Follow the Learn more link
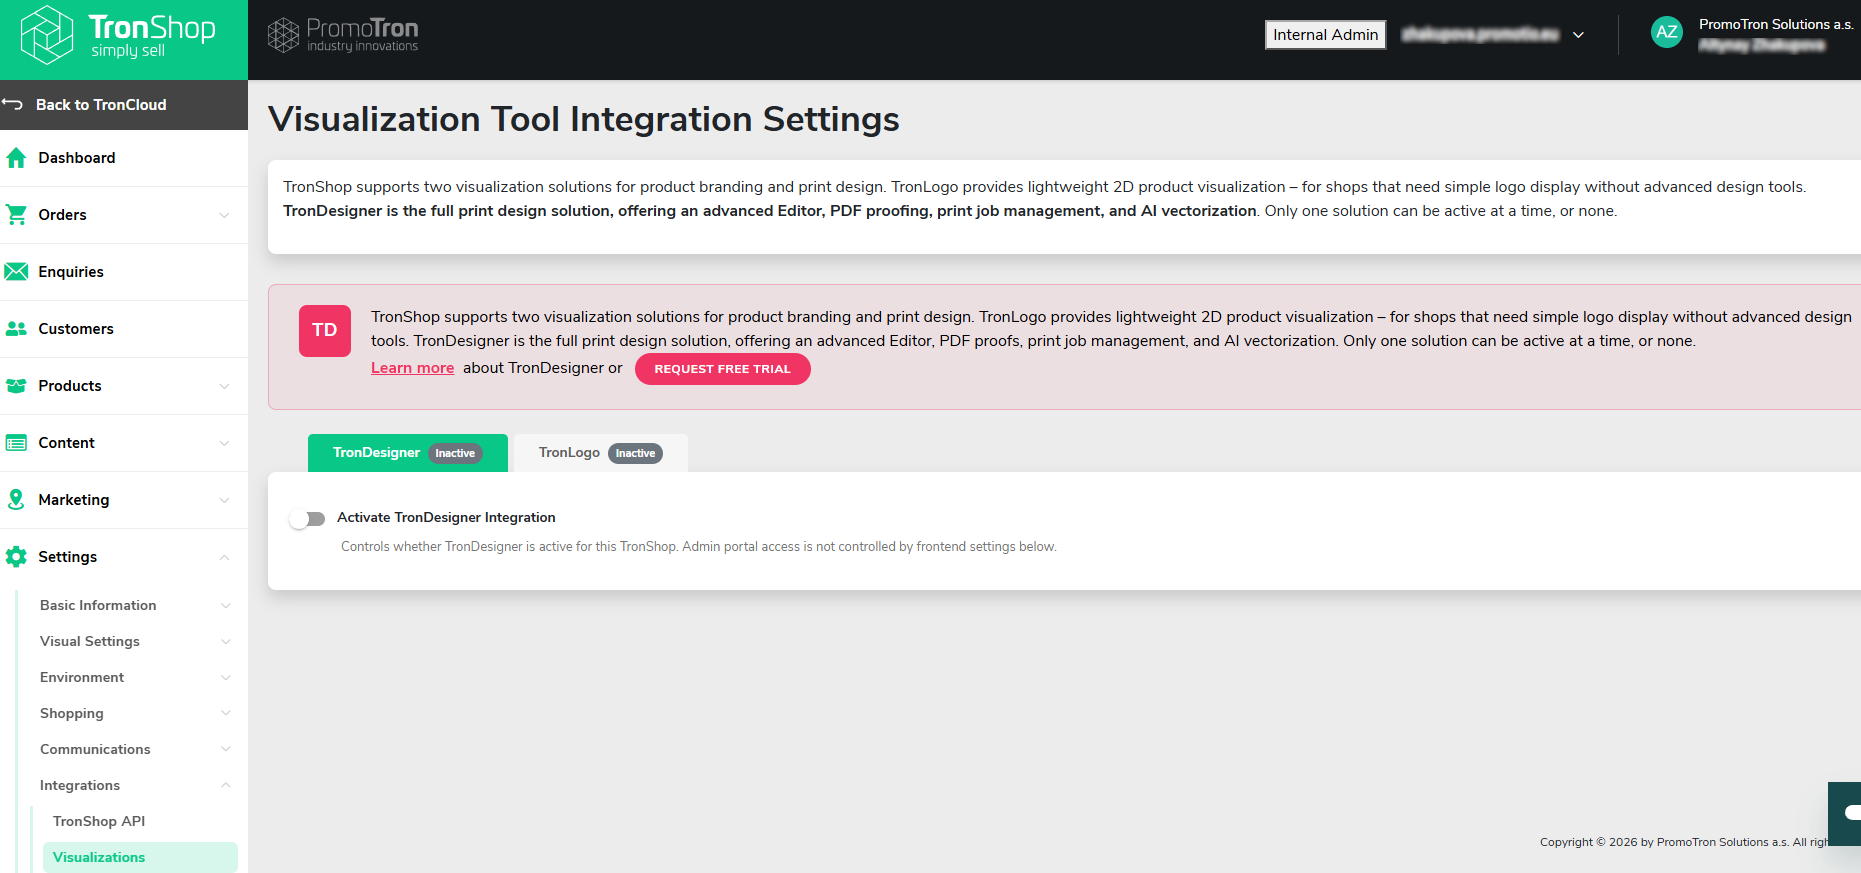 [x=413, y=368]
